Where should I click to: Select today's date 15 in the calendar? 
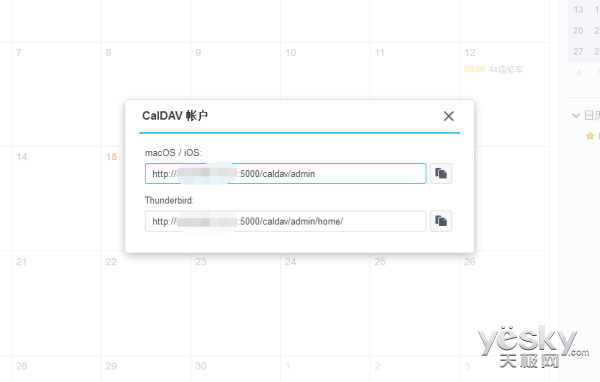point(111,157)
